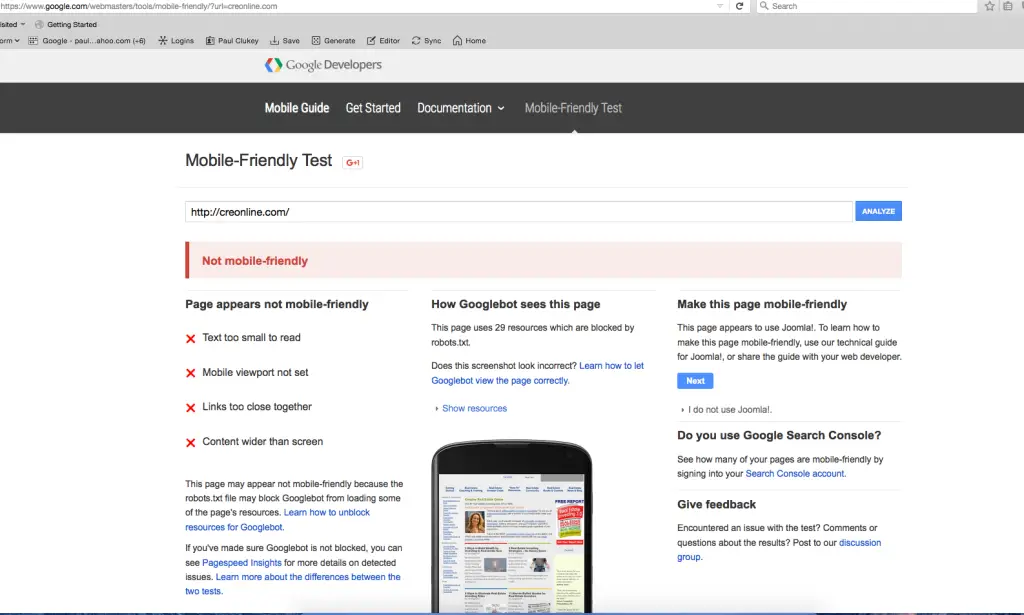Open the Editor toolbar item

383,40
